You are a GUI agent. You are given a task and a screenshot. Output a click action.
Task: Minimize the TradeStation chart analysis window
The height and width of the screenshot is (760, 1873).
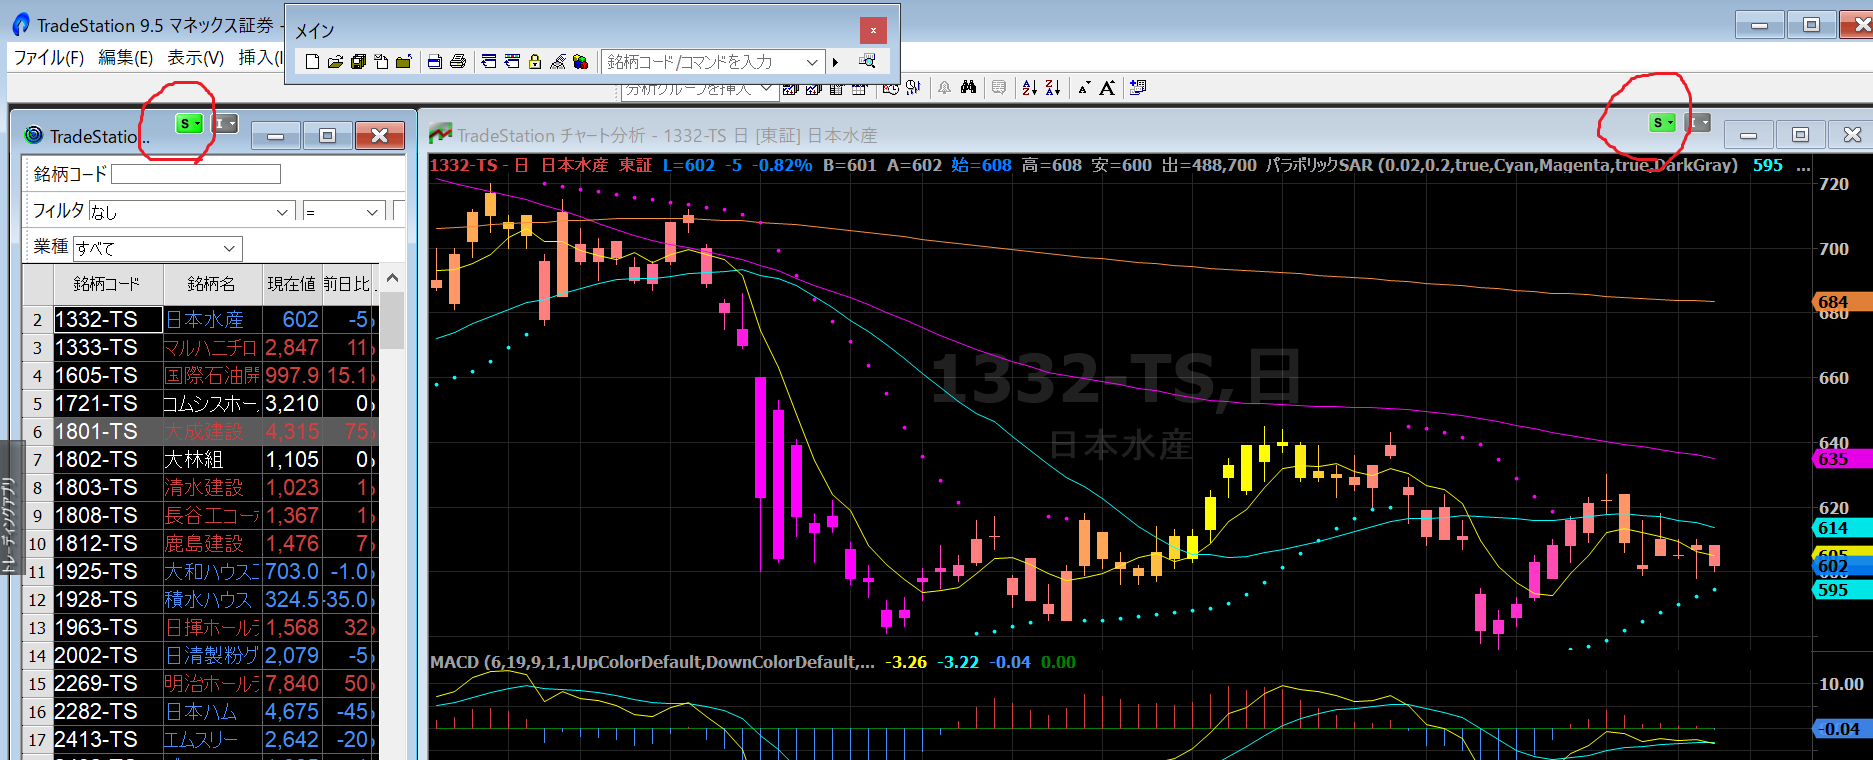point(1749,135)
